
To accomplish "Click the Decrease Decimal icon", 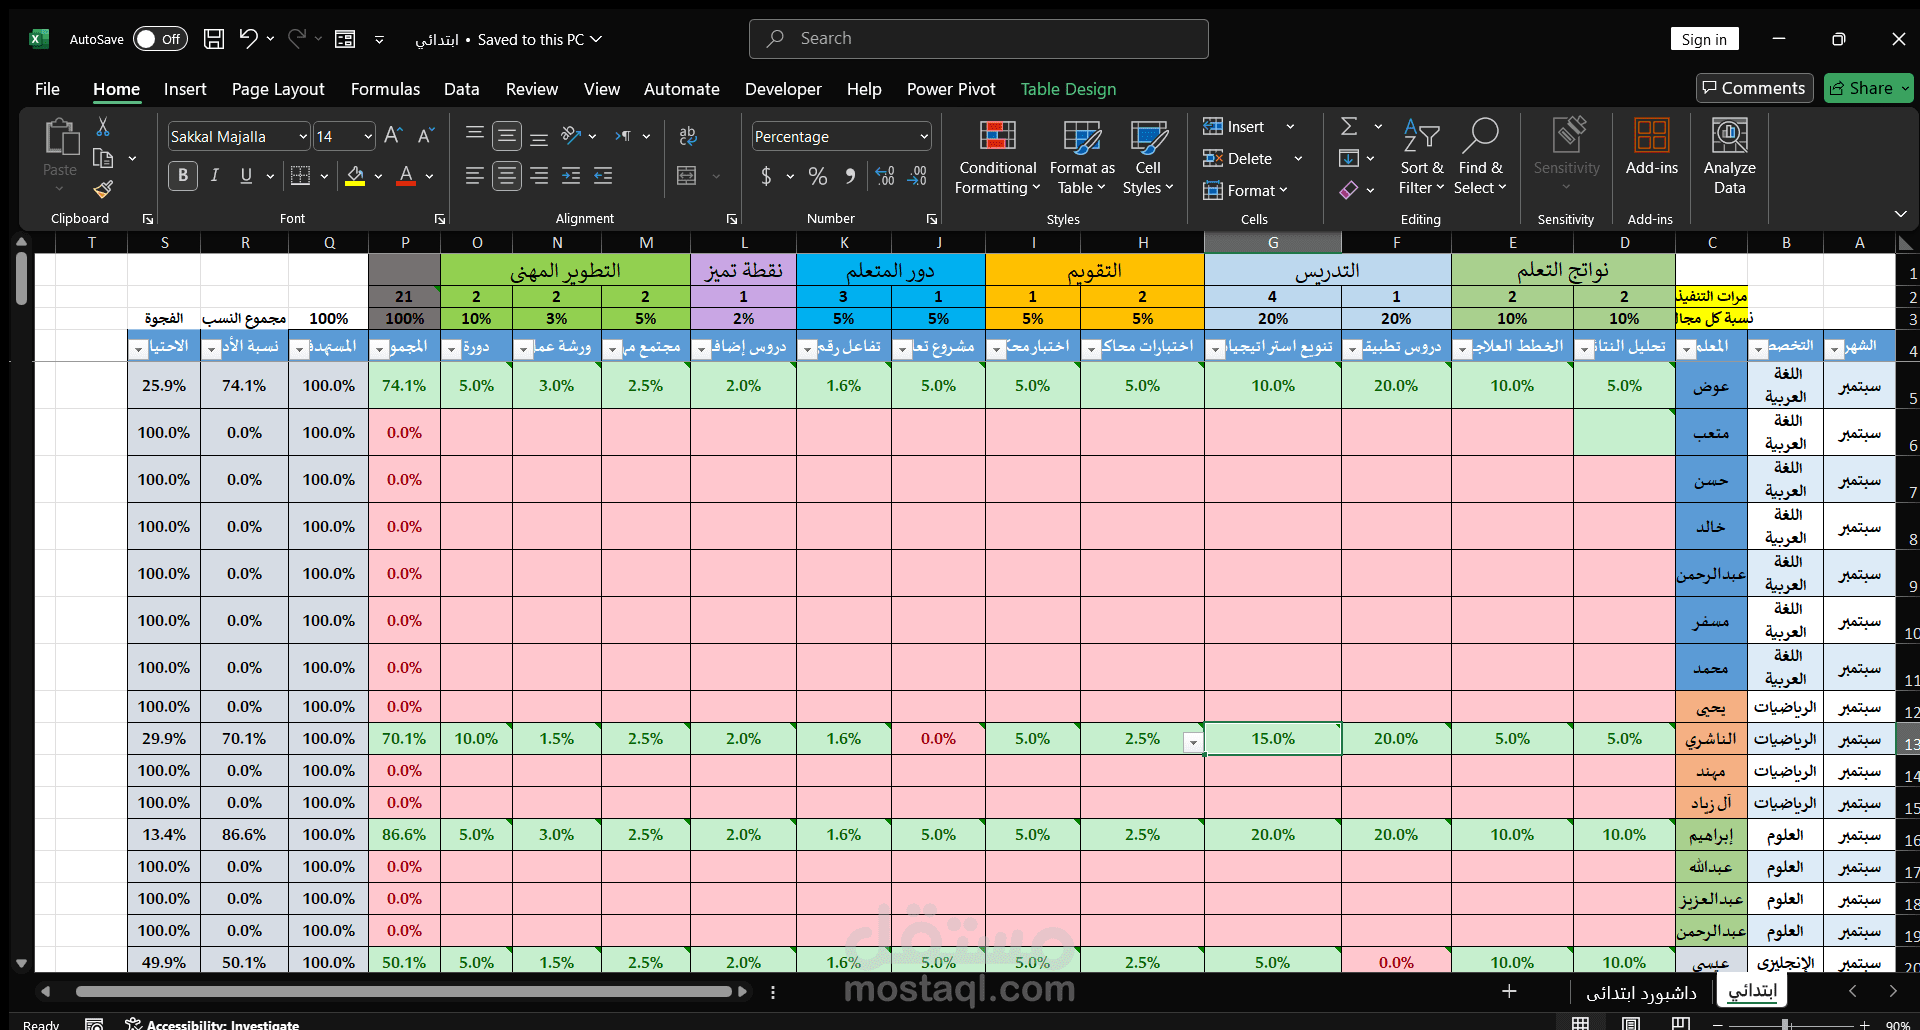I will (917, 176).
